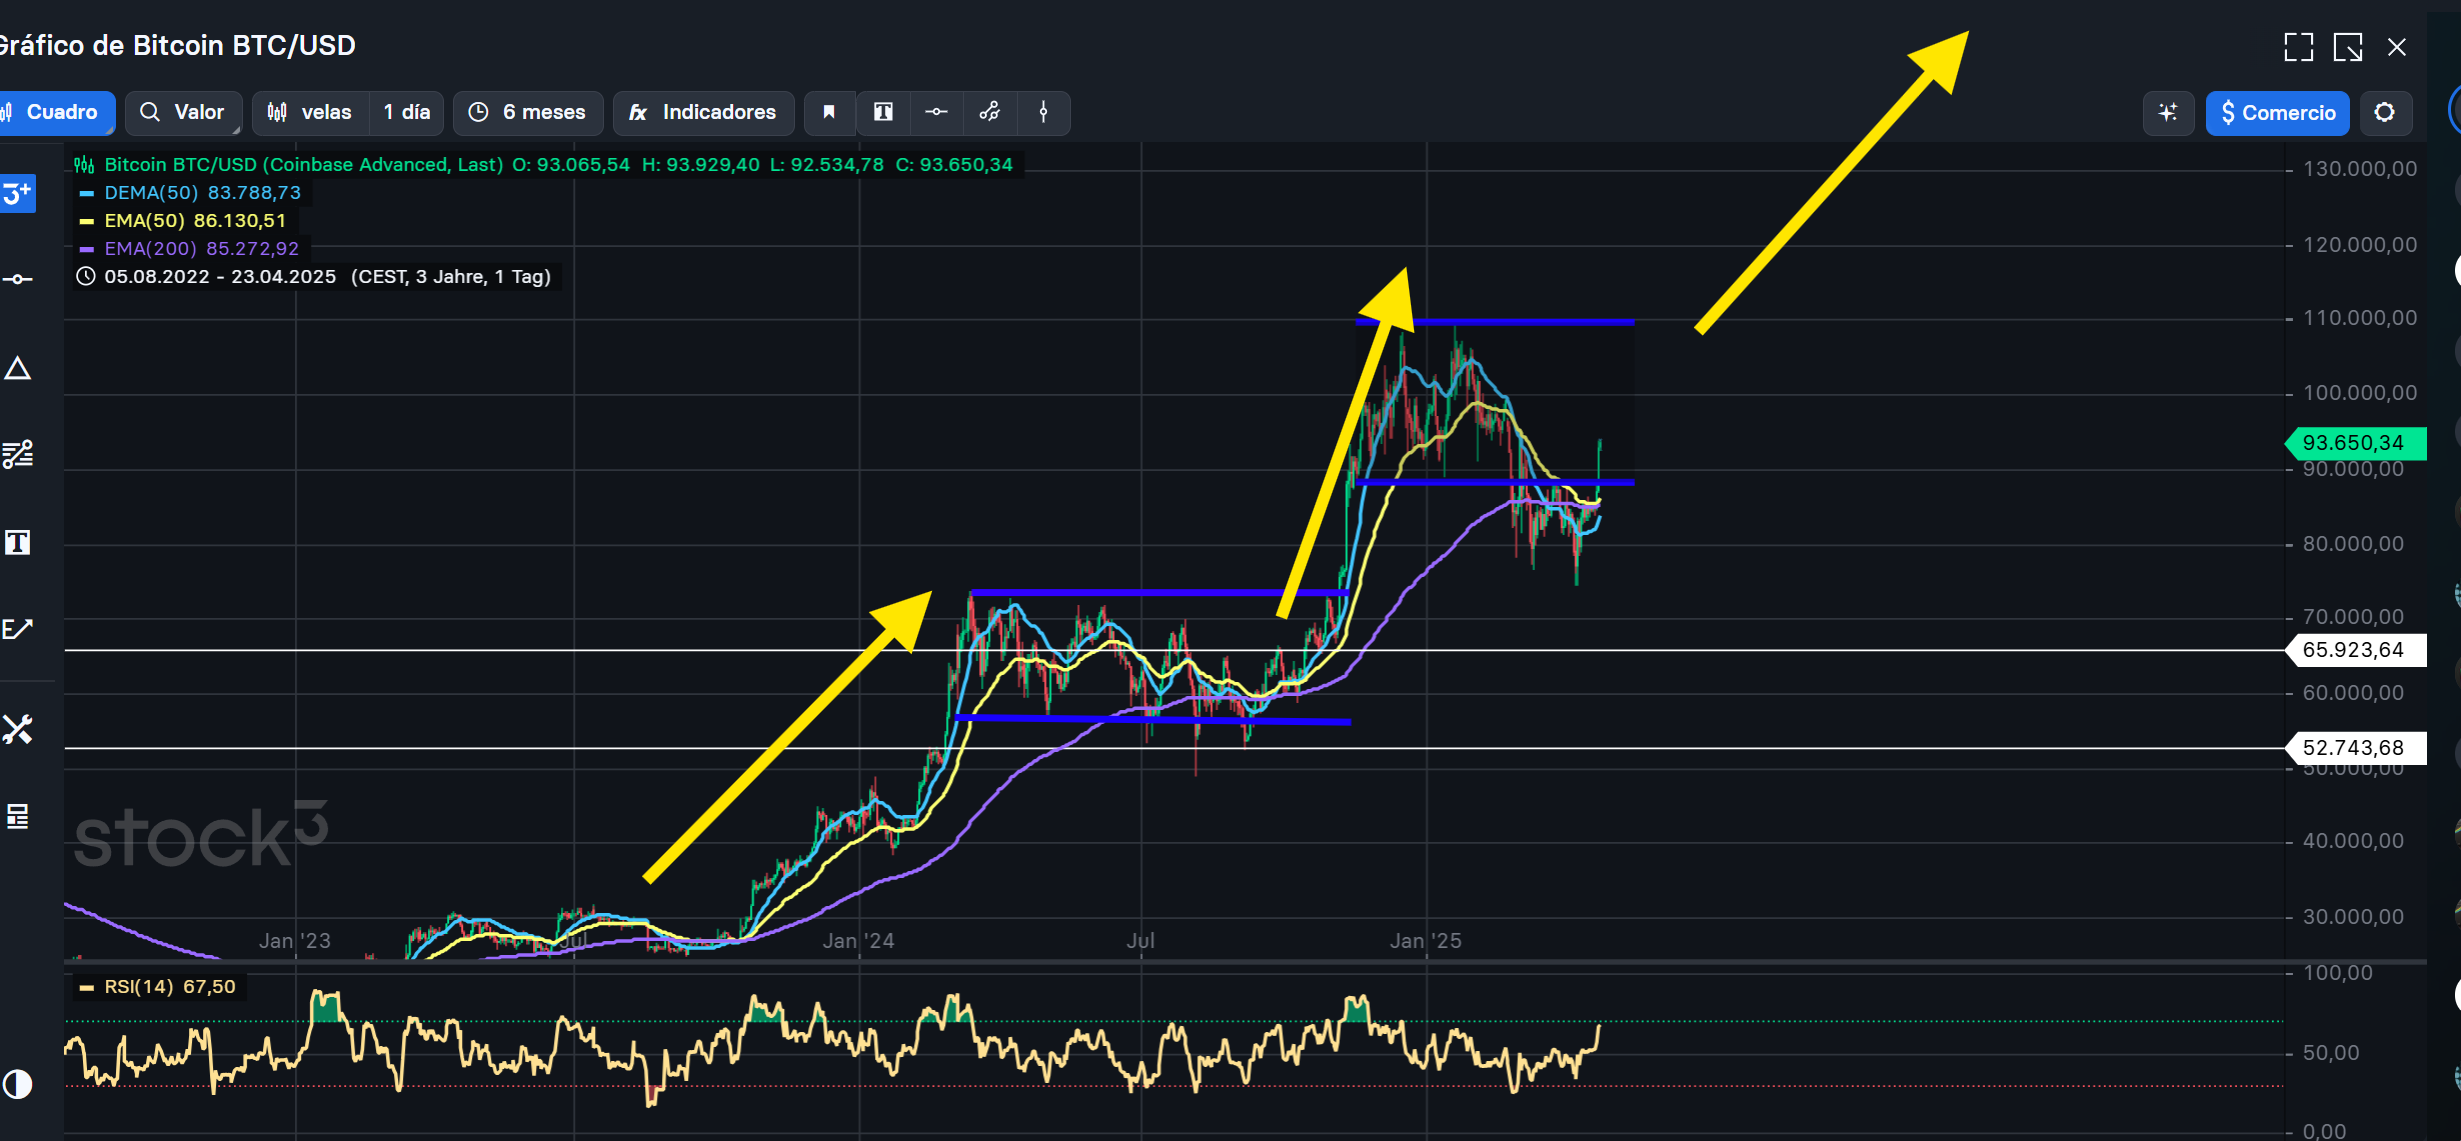Select the sidebar text tool
Screen dimensions: 2461x1141
pos(18,542)
